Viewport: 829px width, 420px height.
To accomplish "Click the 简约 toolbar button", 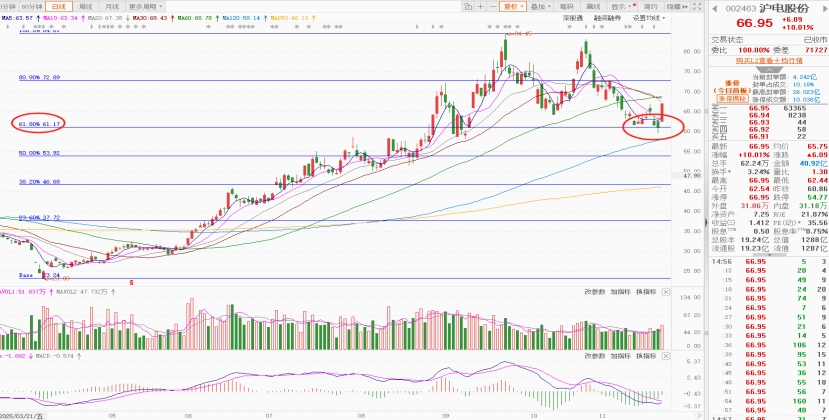I will point(651,7).
